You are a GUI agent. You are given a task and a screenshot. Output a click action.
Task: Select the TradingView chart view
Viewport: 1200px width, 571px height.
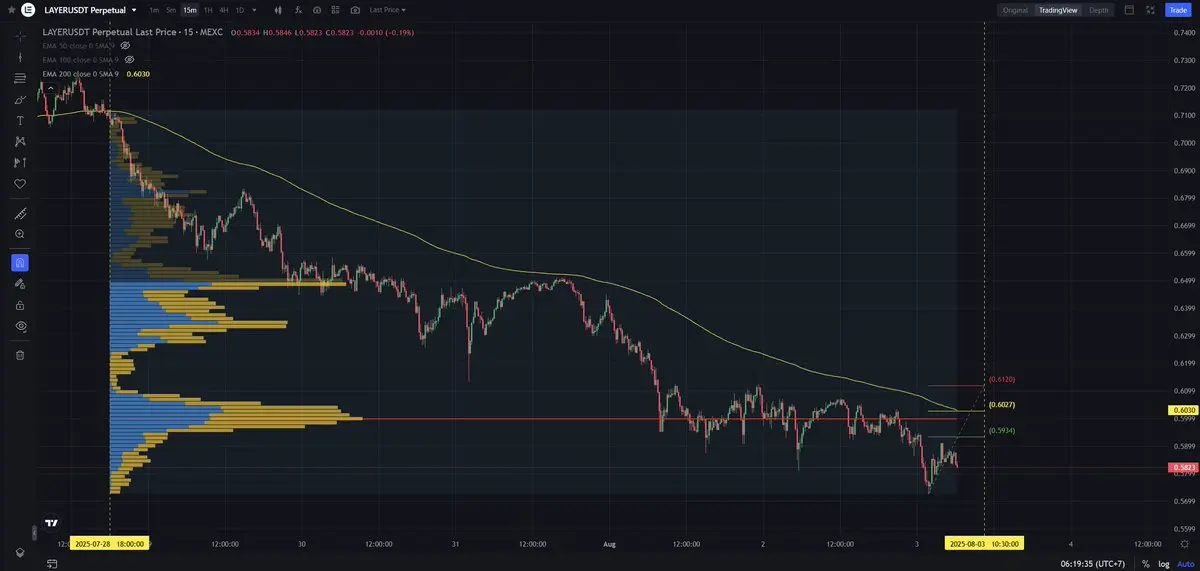click(x=1057, y=10)
